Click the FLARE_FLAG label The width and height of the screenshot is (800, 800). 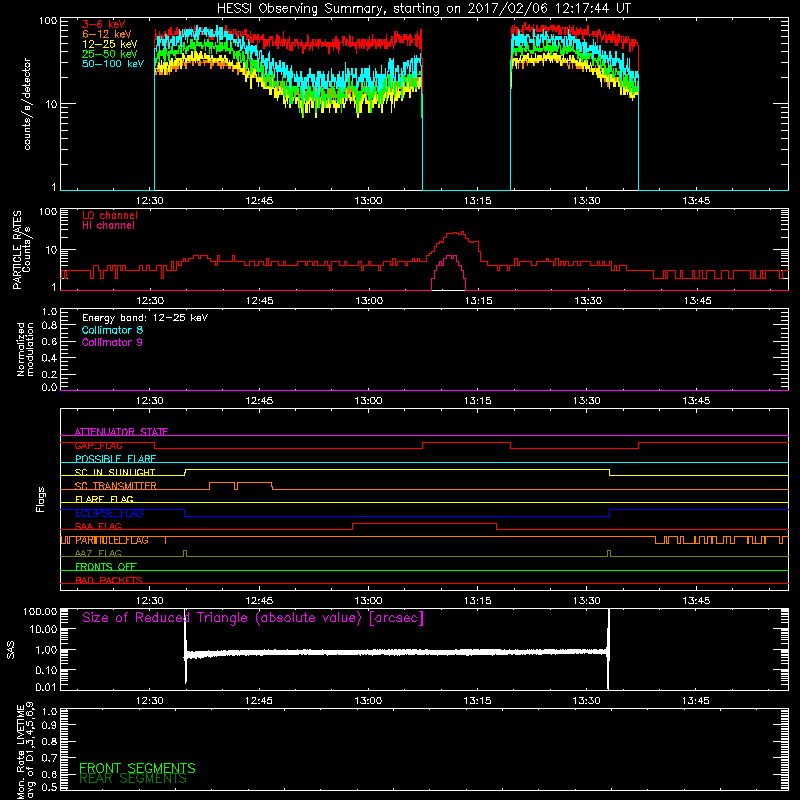(x=104, y=499)
